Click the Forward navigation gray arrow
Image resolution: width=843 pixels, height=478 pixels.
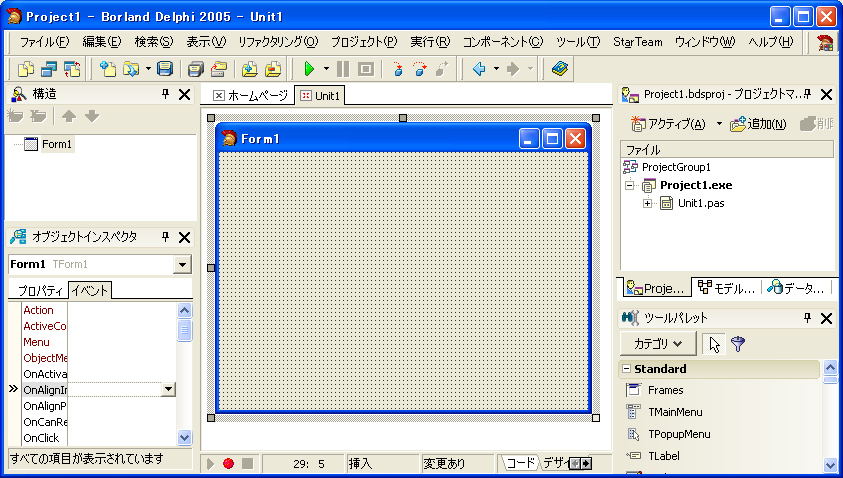(513, 69)
